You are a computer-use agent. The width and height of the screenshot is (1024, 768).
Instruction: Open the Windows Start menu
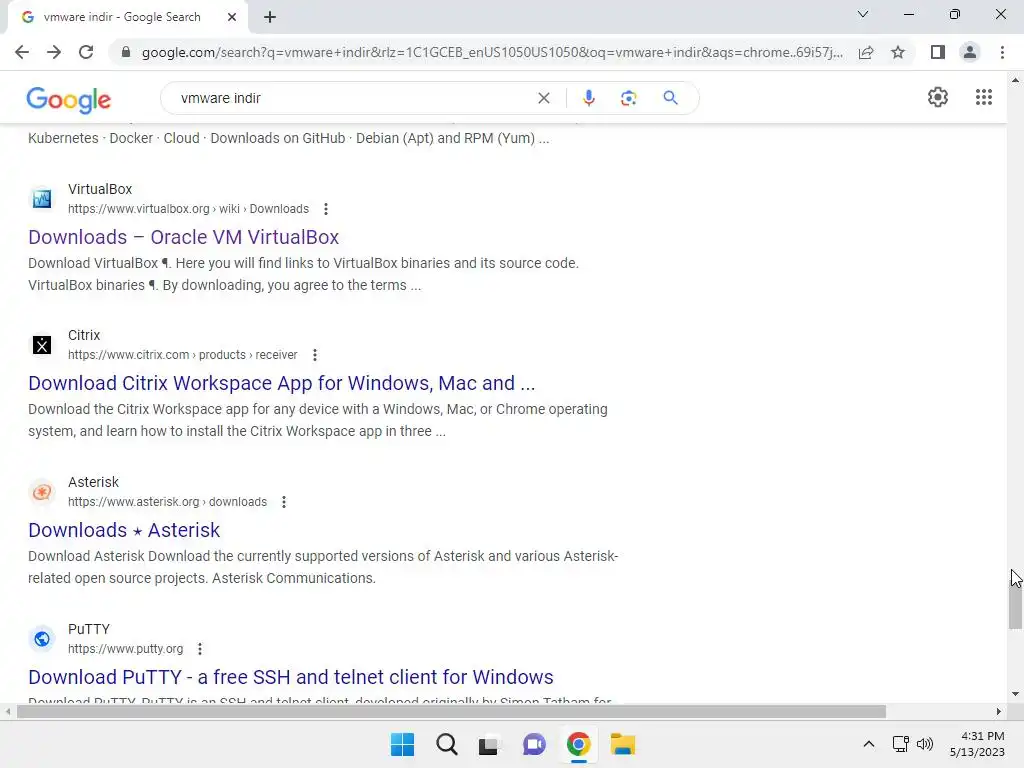402,744
